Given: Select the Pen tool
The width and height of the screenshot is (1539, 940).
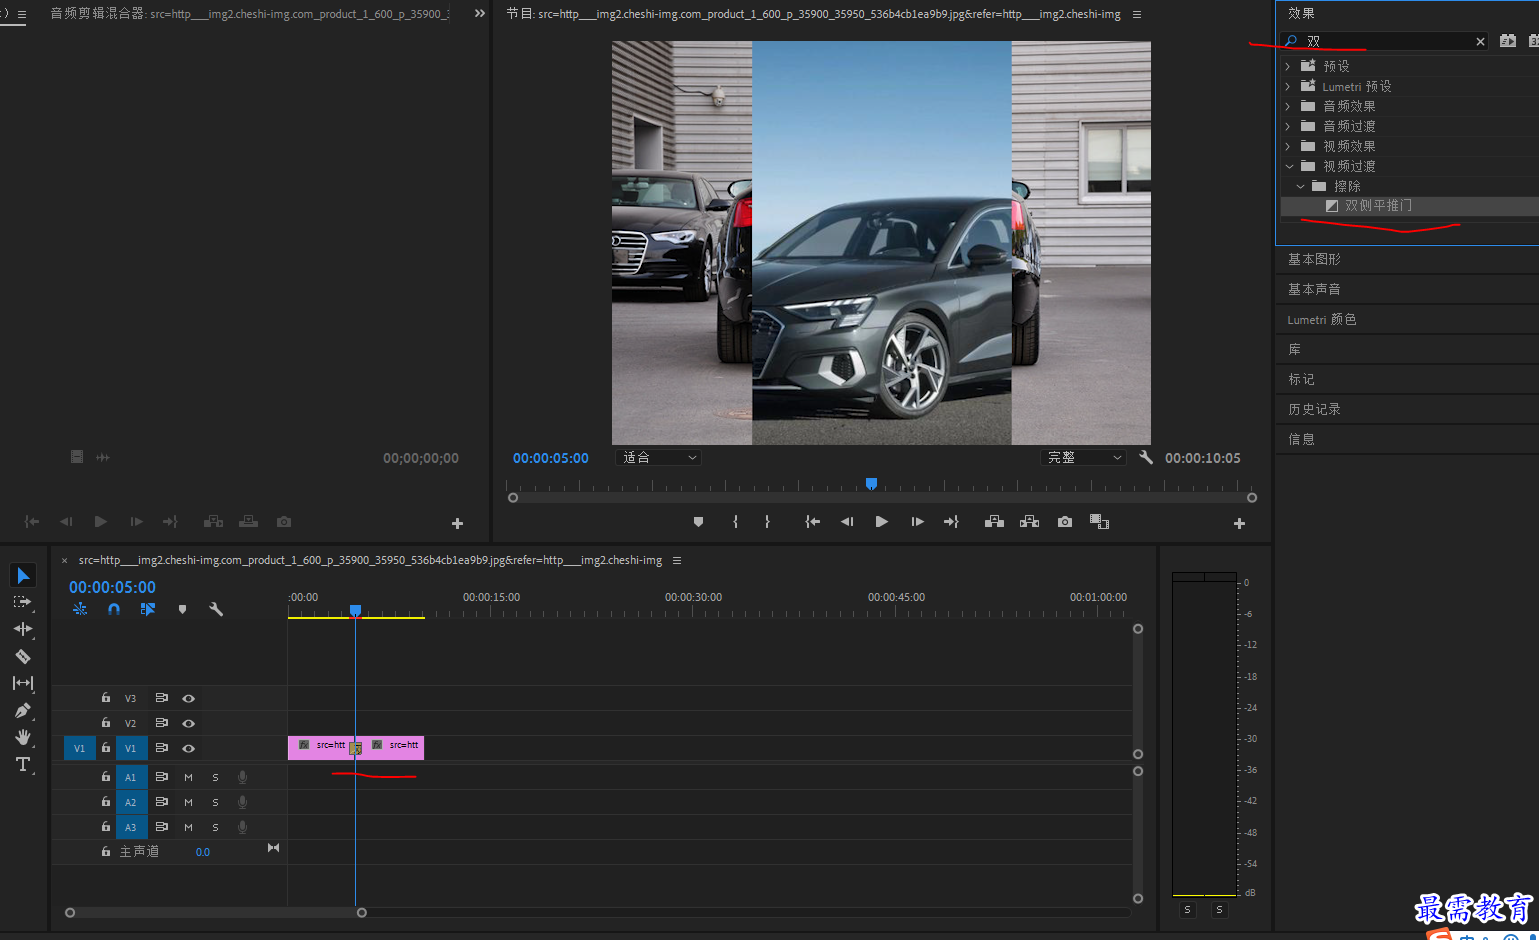Looking at the screenshot, I should (x=23, y=710).
